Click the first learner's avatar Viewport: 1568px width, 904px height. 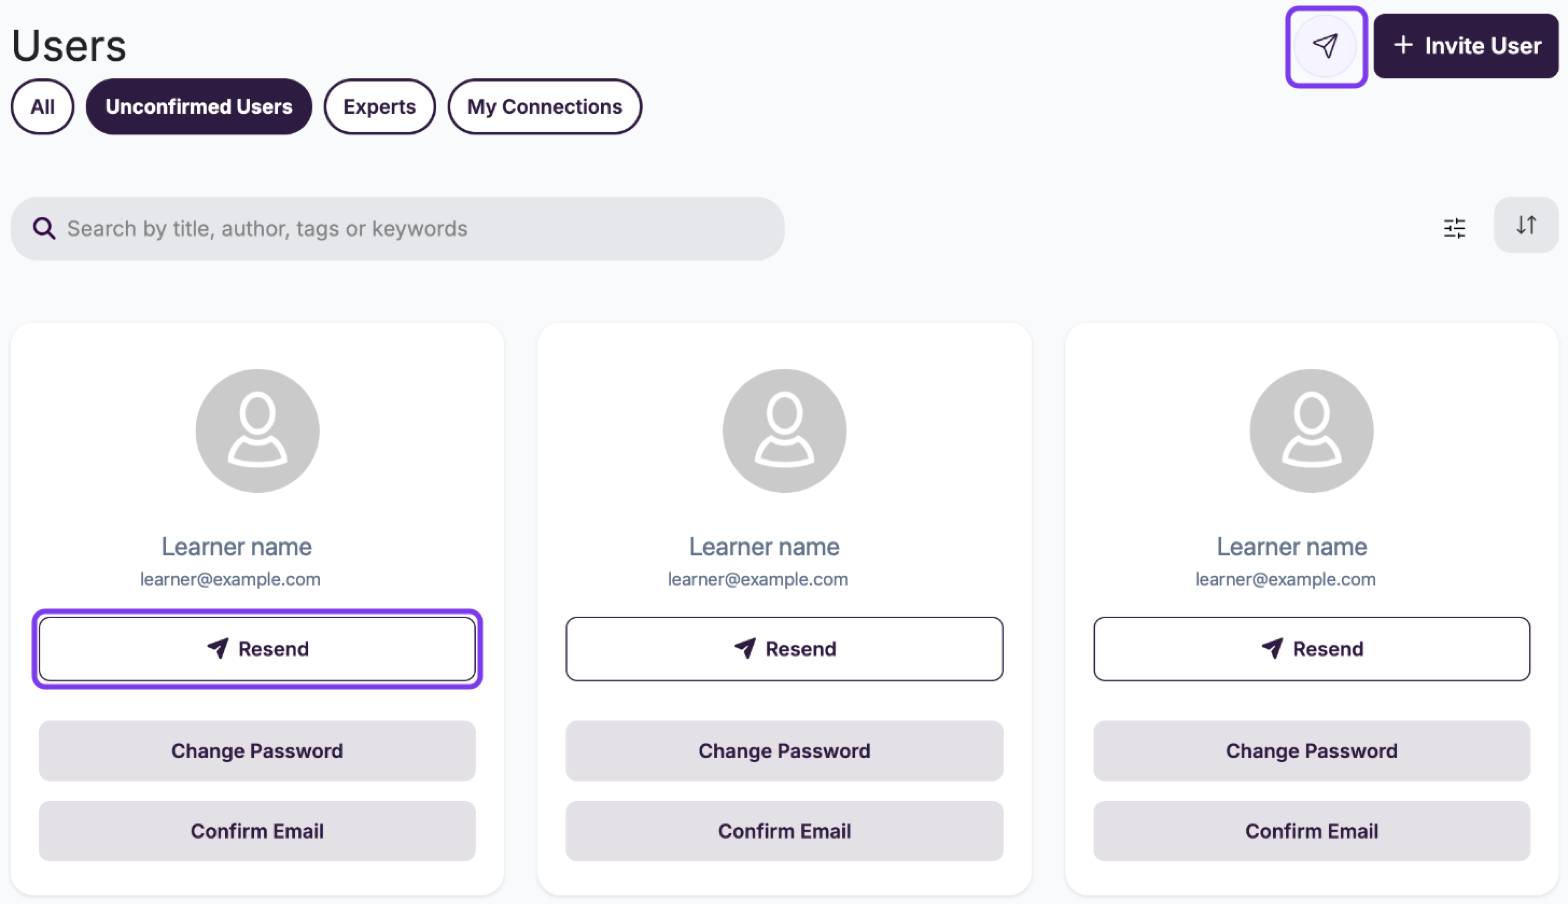(x=258, y=431)
